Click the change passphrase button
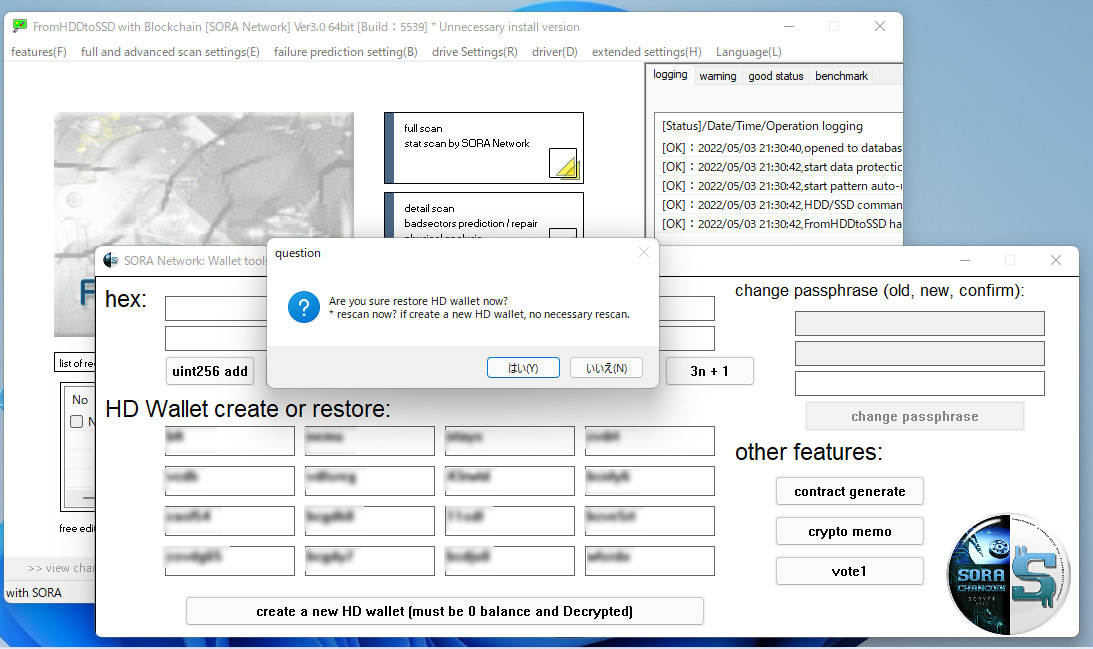 coord(915,416)
